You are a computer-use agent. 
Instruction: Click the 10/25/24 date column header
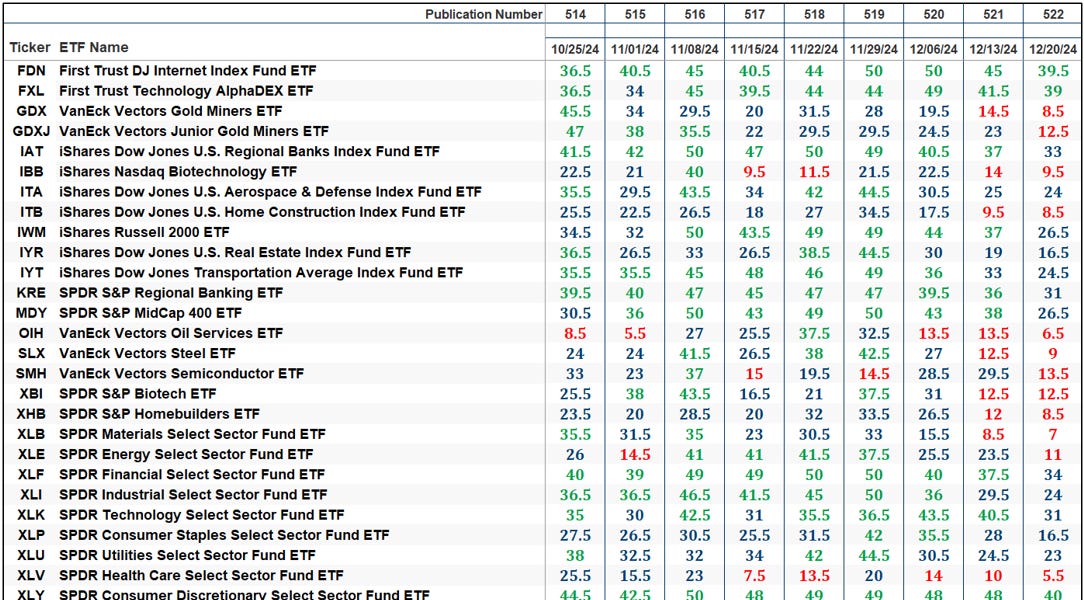574,49
